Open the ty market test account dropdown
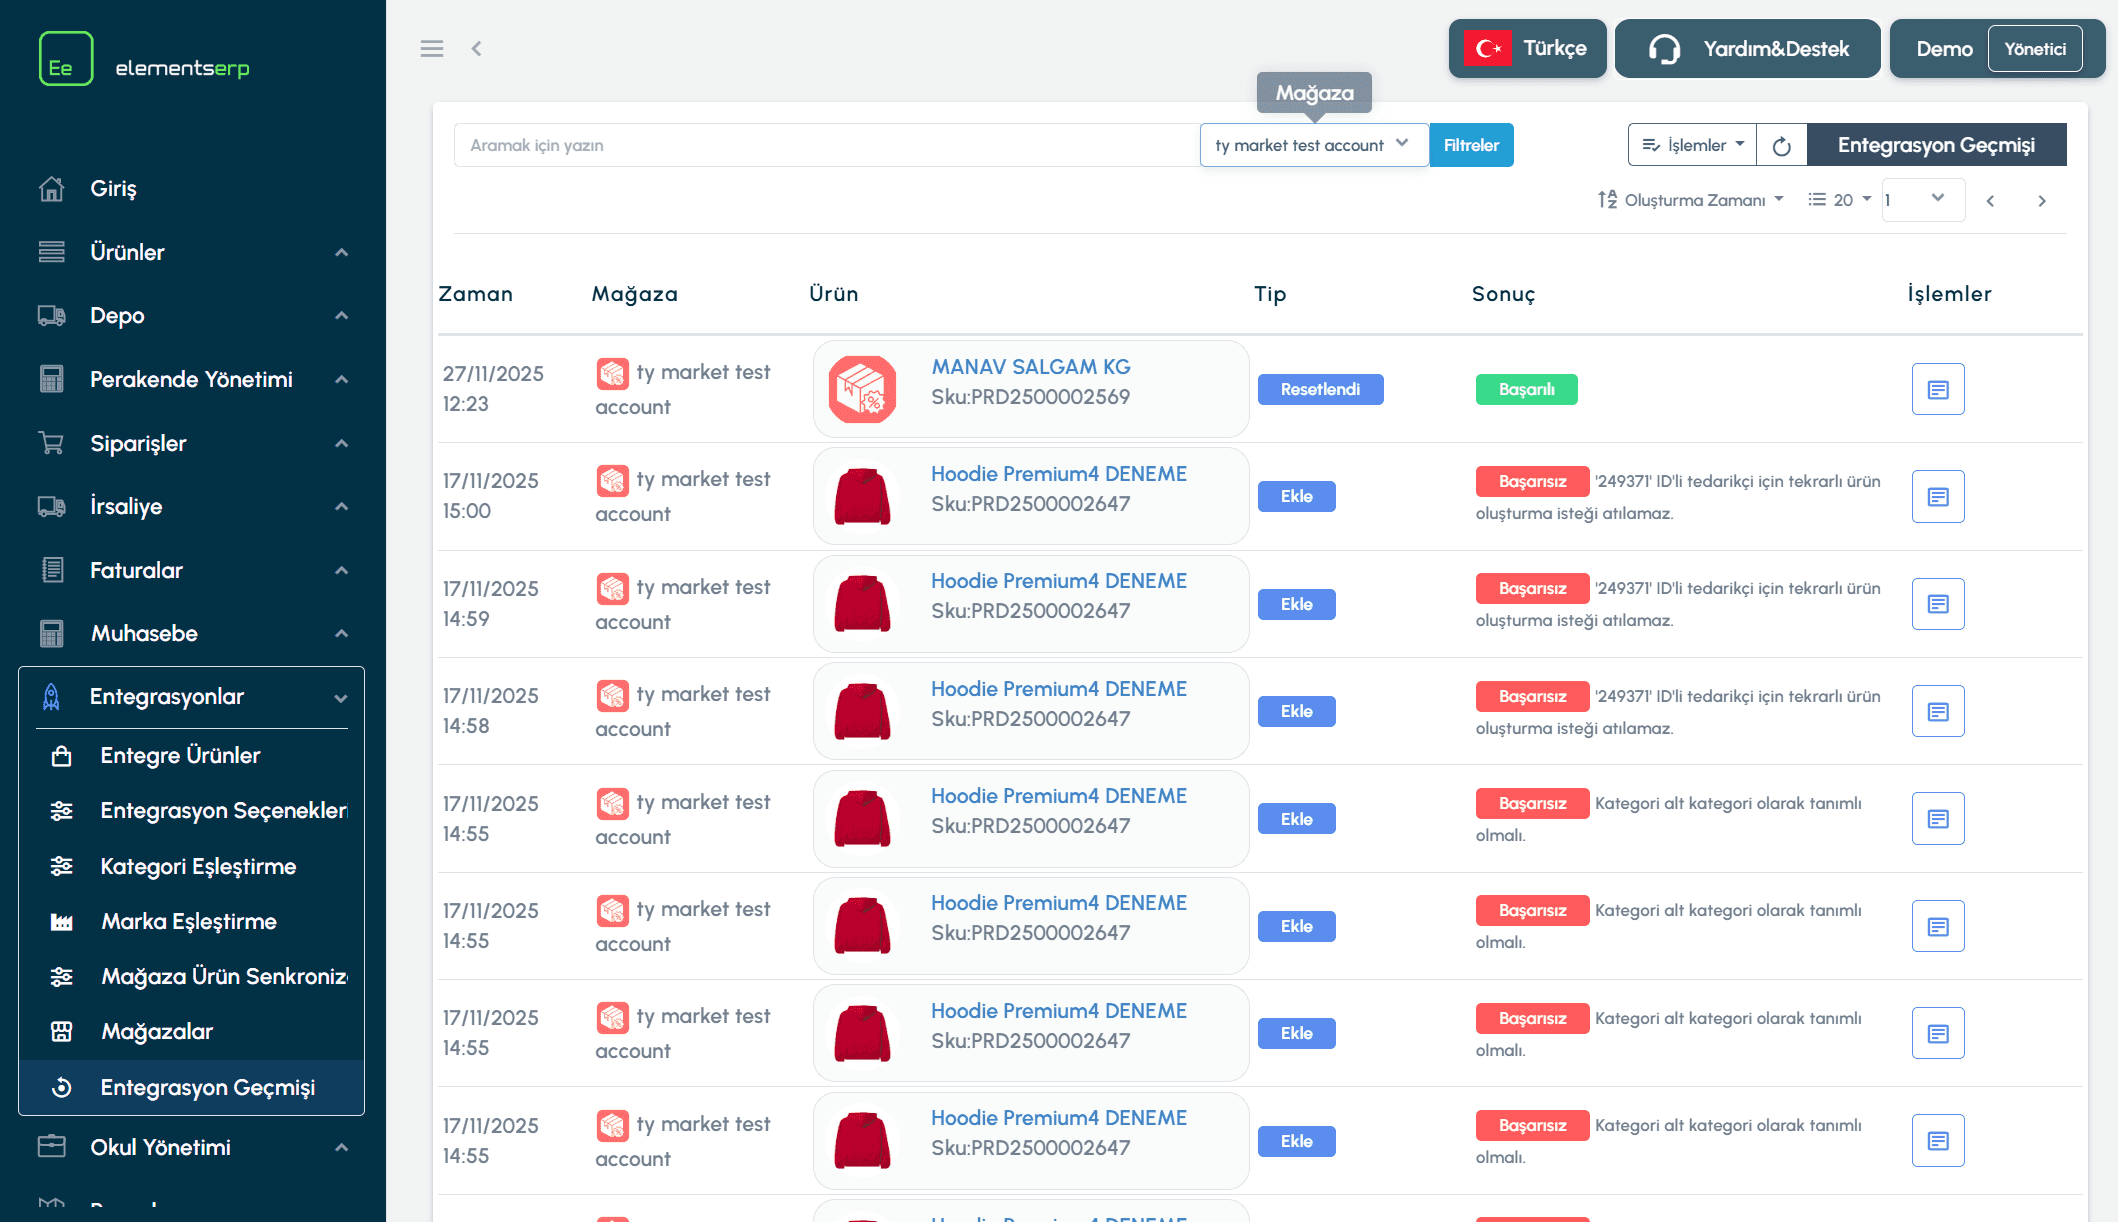Image resolution: width=2118 pixels, height=1222 pixels. (x=1312, y=145)
